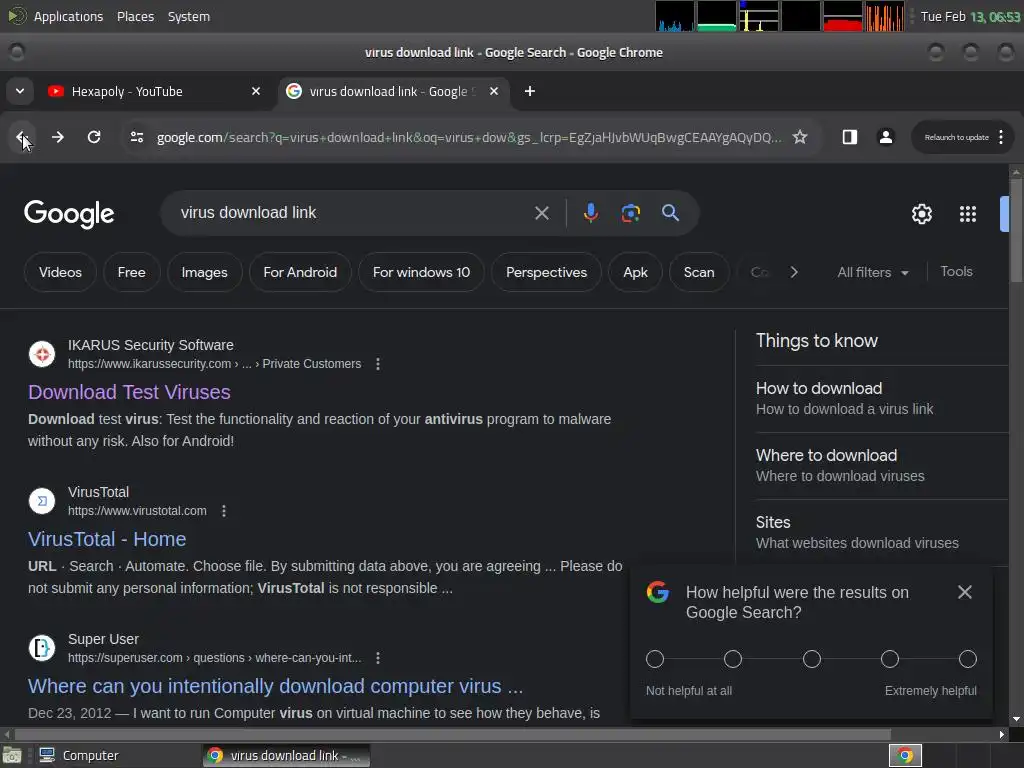Image resolution: width=1024 pixels, height=768 pixels.
Task: Click the address bar URL
Action: 468,137
